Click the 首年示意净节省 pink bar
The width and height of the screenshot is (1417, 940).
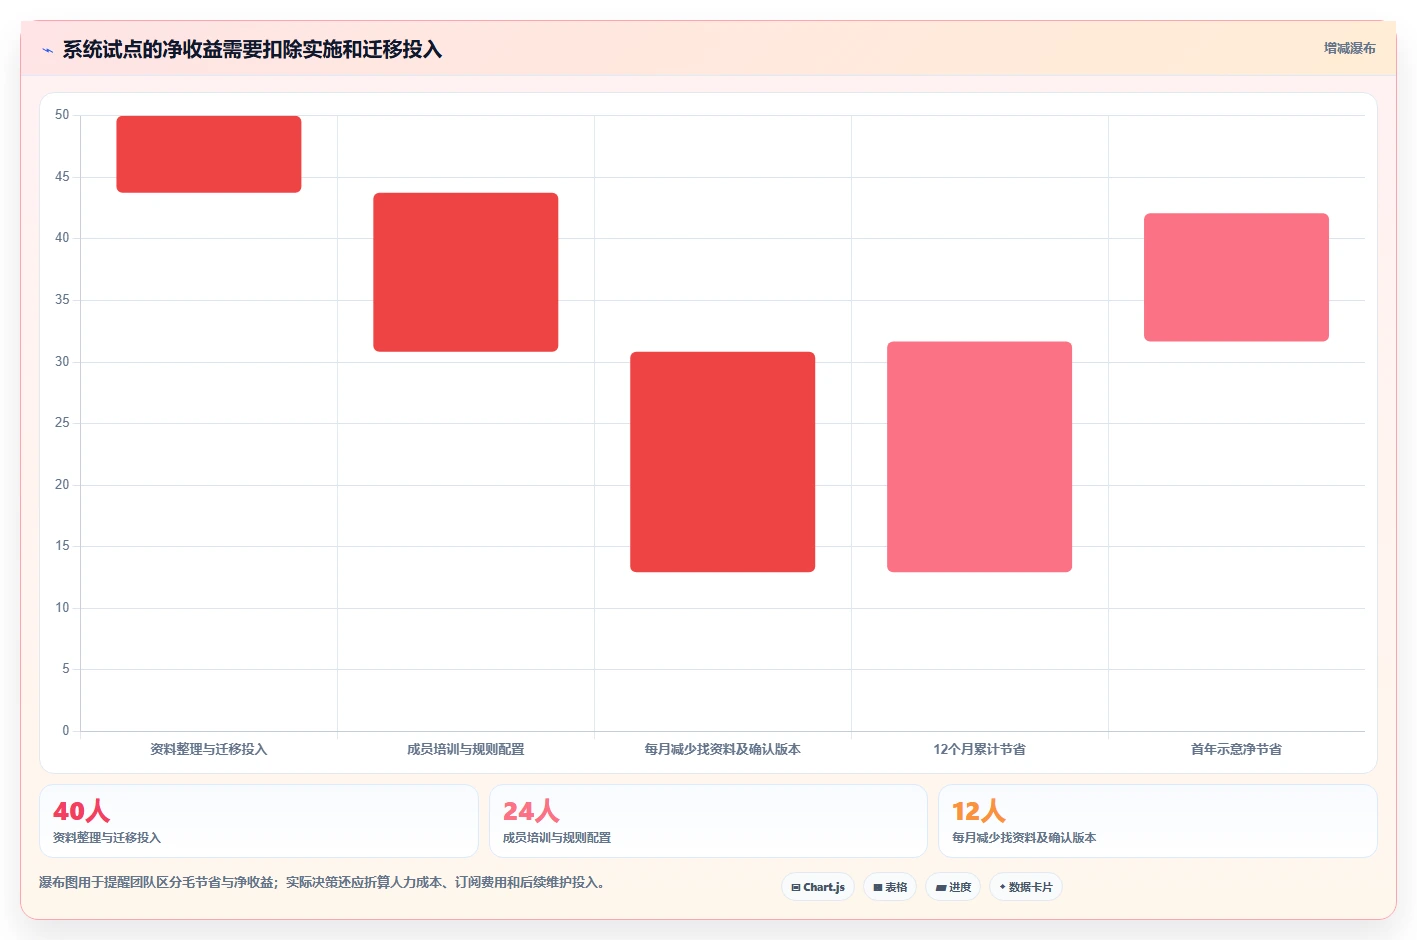coord(1237,277)
